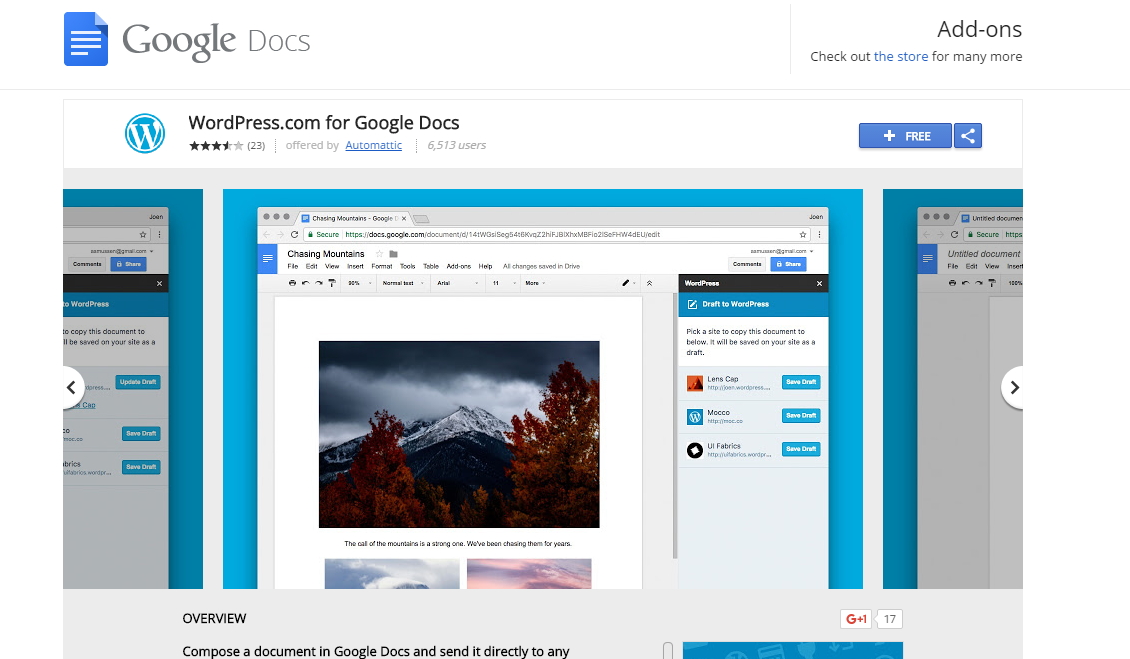
Task: Click the overview description scrollbar handle
Action: [668, 650]
